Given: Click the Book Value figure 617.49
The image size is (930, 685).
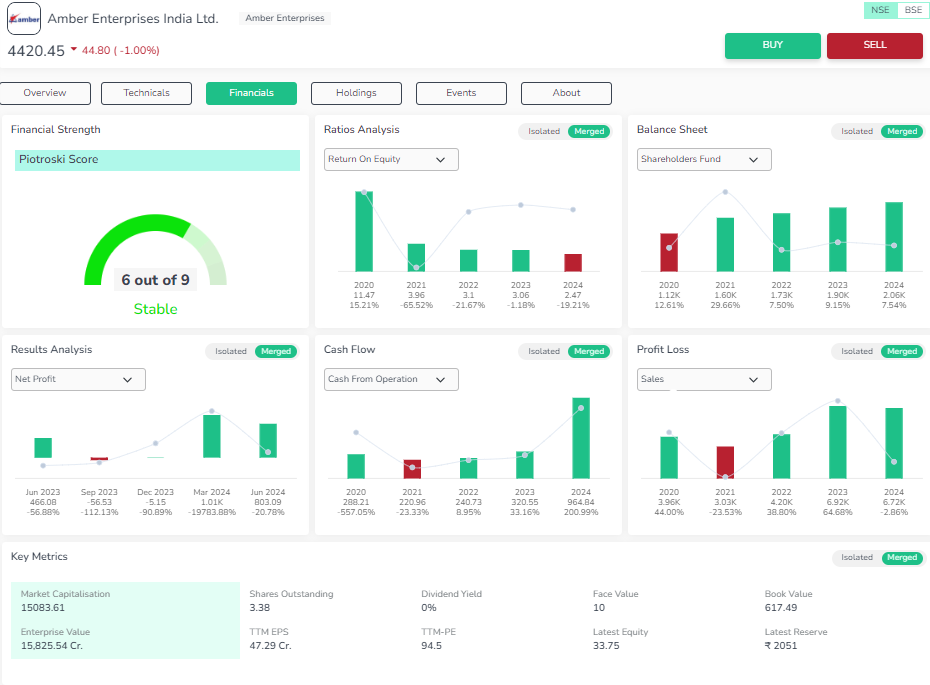Looking at the screenshot, I should (781, 608).
